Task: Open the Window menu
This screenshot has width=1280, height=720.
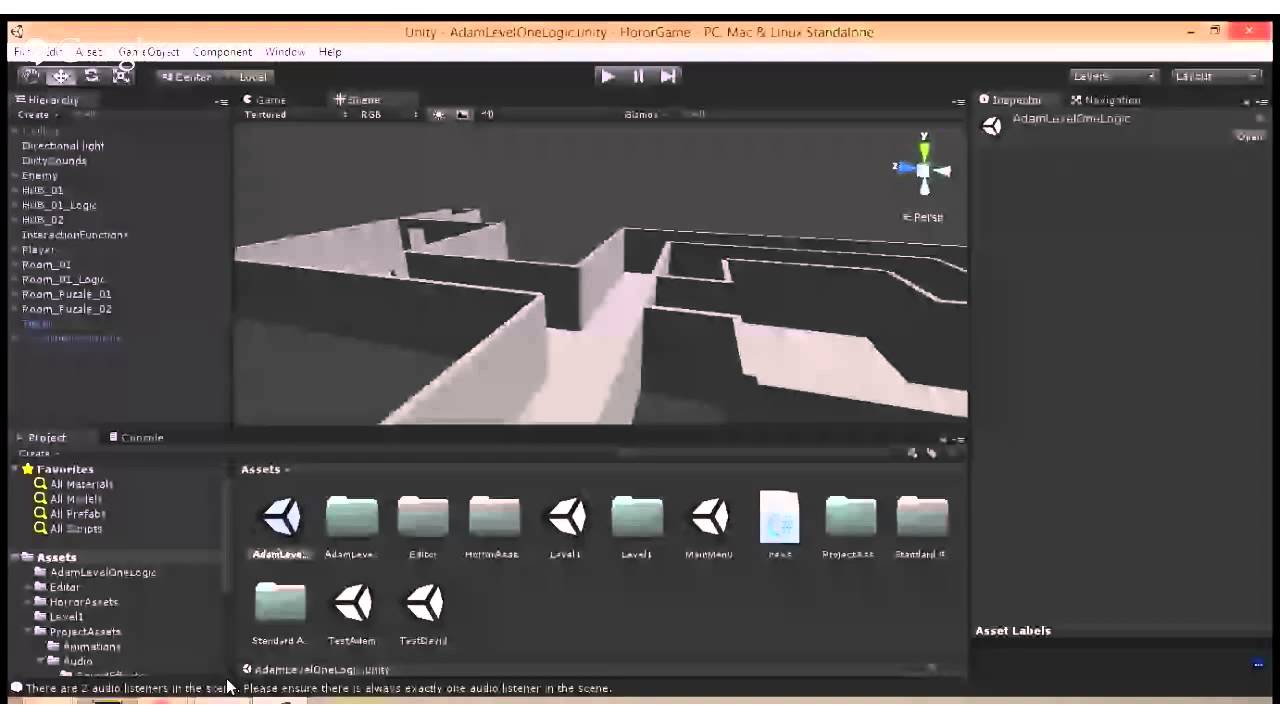Action: click(285, 52)
